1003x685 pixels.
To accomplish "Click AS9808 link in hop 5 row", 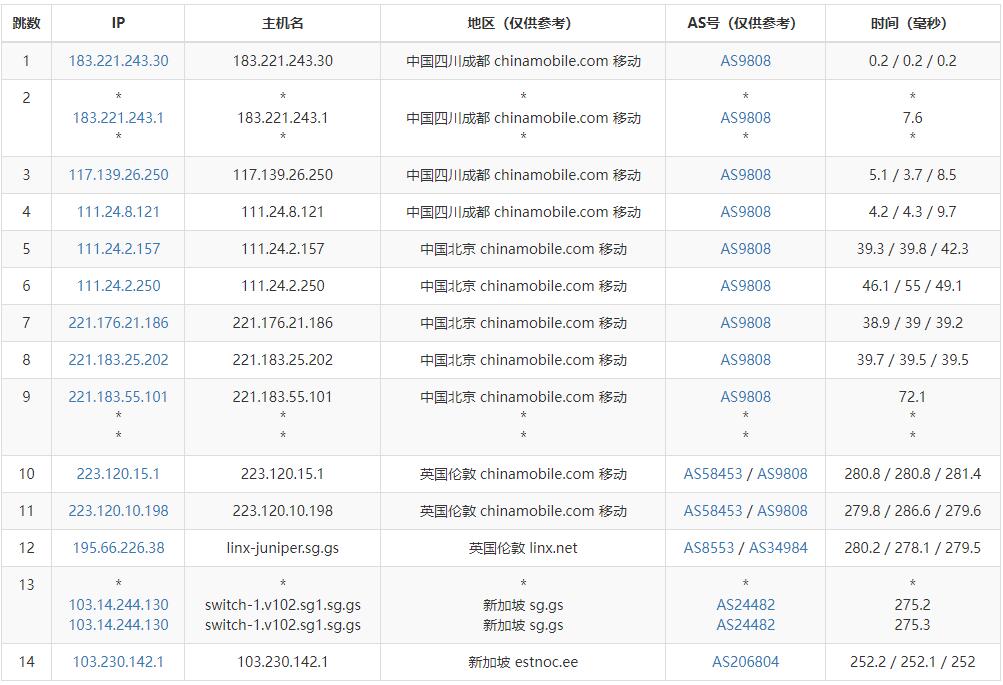I will point(745,249).
